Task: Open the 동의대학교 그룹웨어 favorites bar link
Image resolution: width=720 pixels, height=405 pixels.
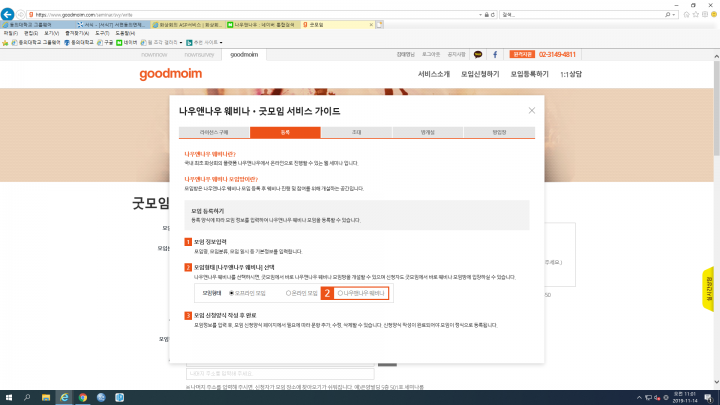Action: click(36, 43)
